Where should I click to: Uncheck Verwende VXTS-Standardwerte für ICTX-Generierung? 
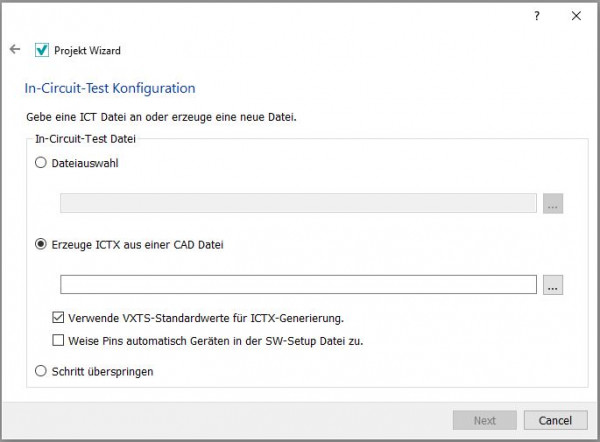[59, 319]
